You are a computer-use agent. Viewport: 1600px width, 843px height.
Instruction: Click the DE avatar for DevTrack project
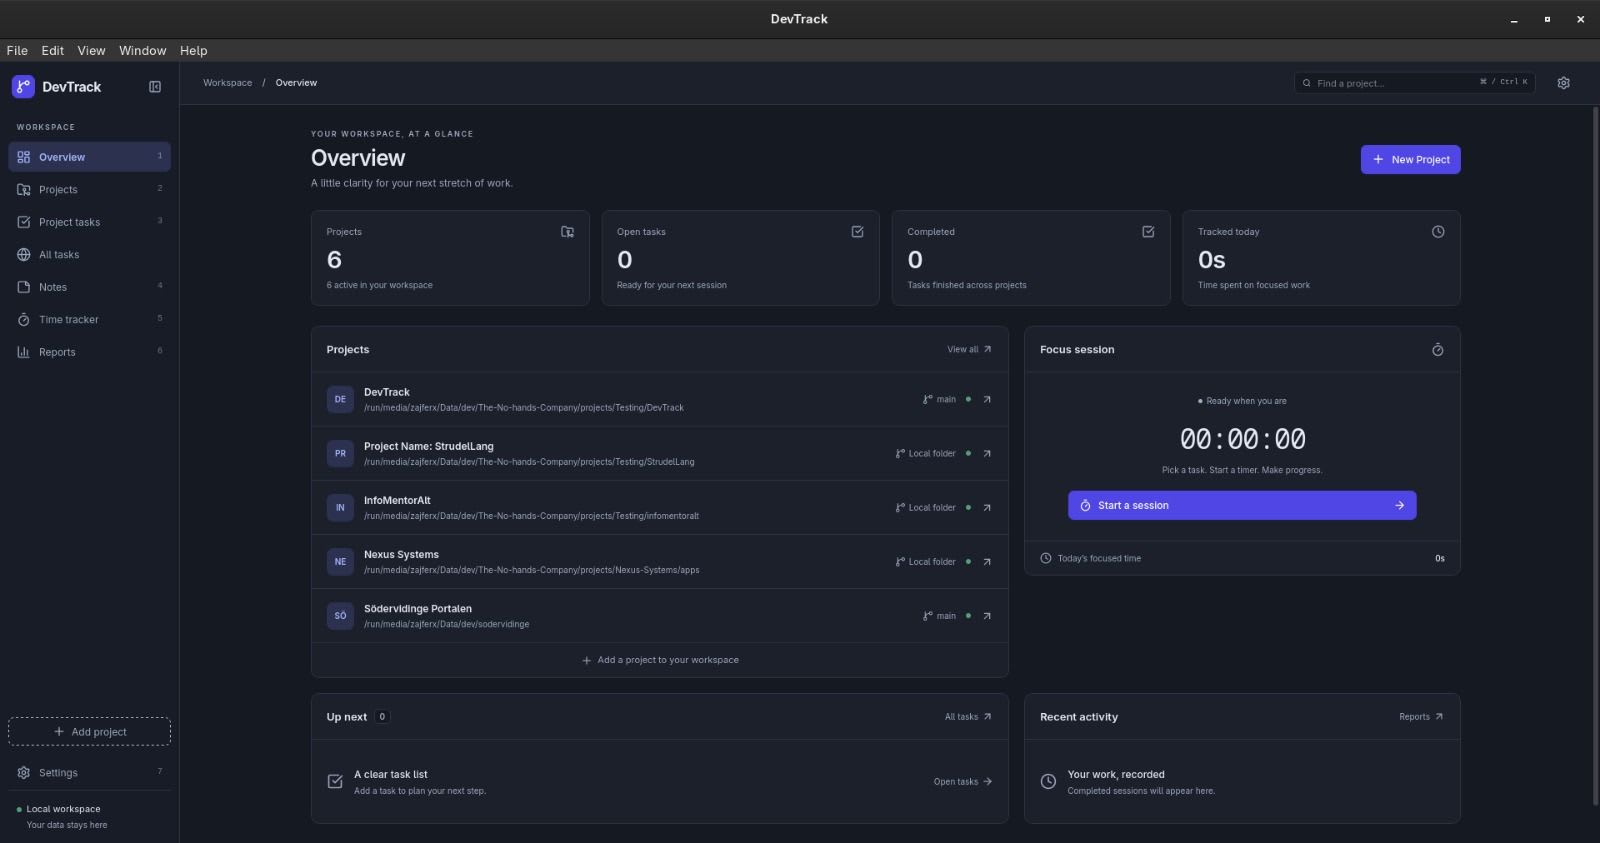(340, 400)
